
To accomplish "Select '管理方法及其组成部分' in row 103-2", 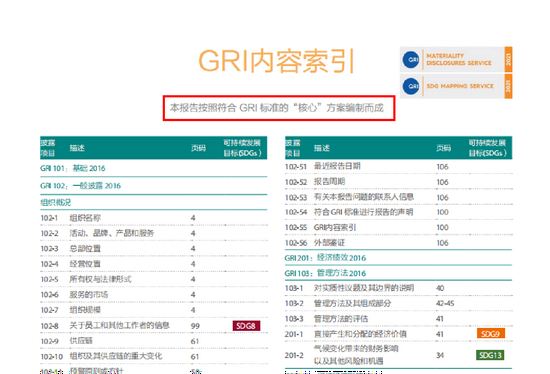I will pos(352,303).
